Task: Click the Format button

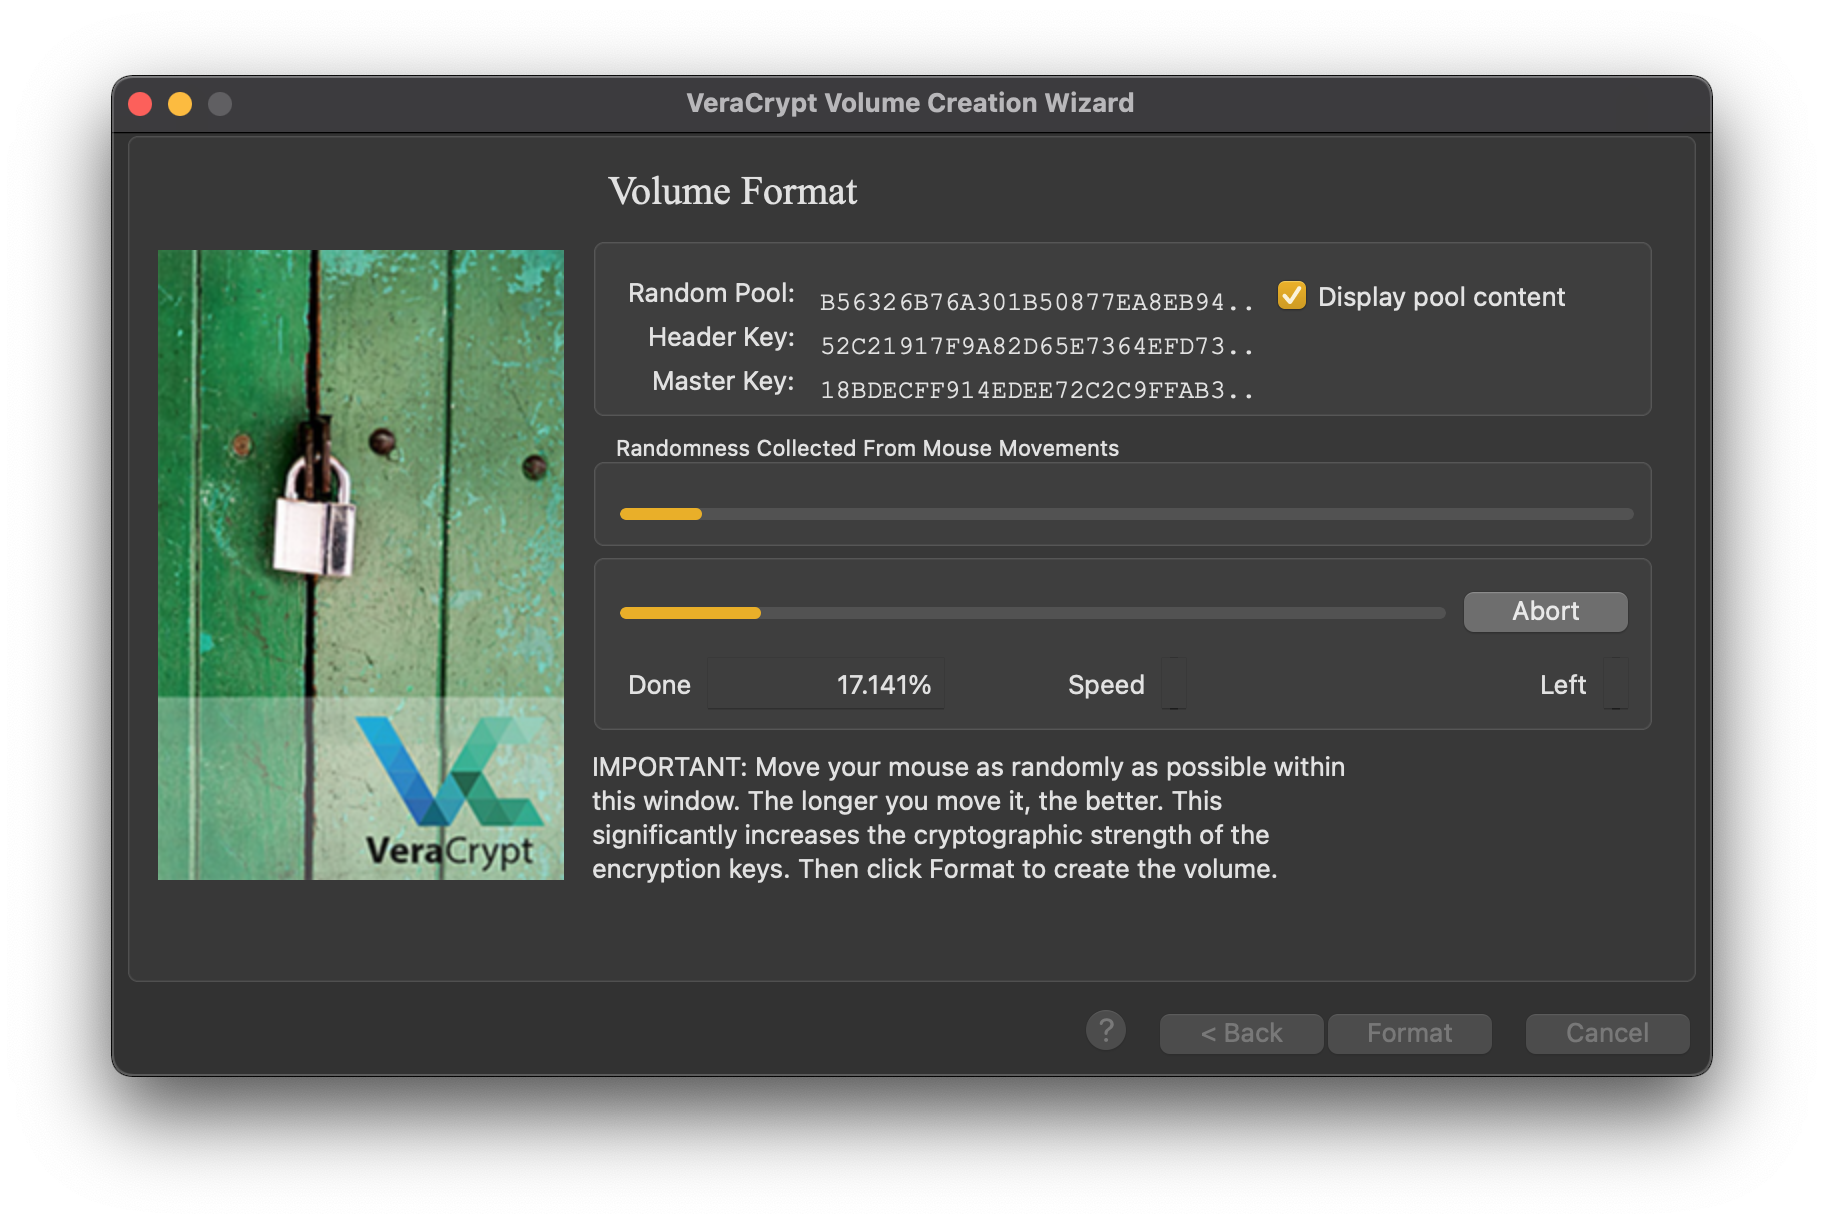Action: coord(1409,1033)
